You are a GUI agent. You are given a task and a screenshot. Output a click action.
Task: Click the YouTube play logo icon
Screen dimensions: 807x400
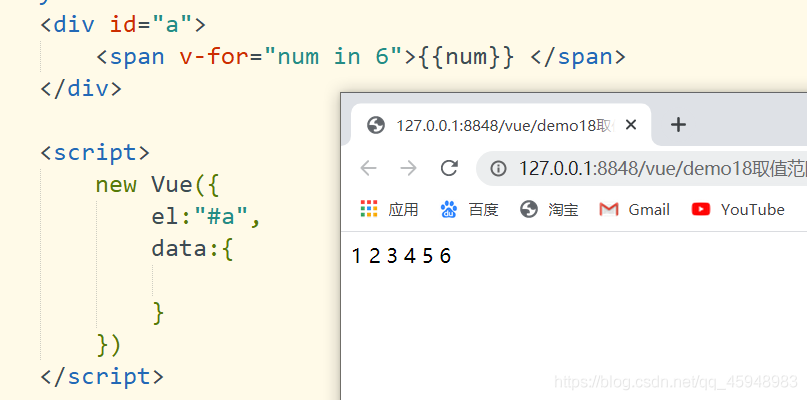[x=701, y=209]
